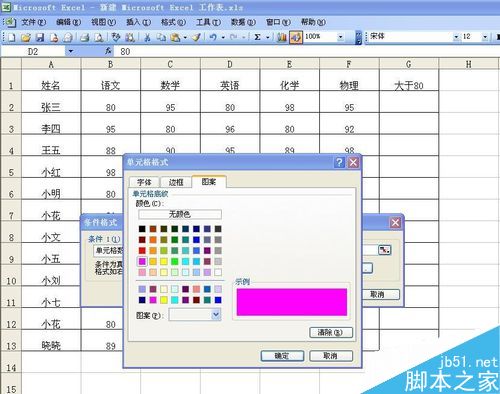Pick the black swatch in the palette's first row
500x394 pixels.
coord(142,229)
